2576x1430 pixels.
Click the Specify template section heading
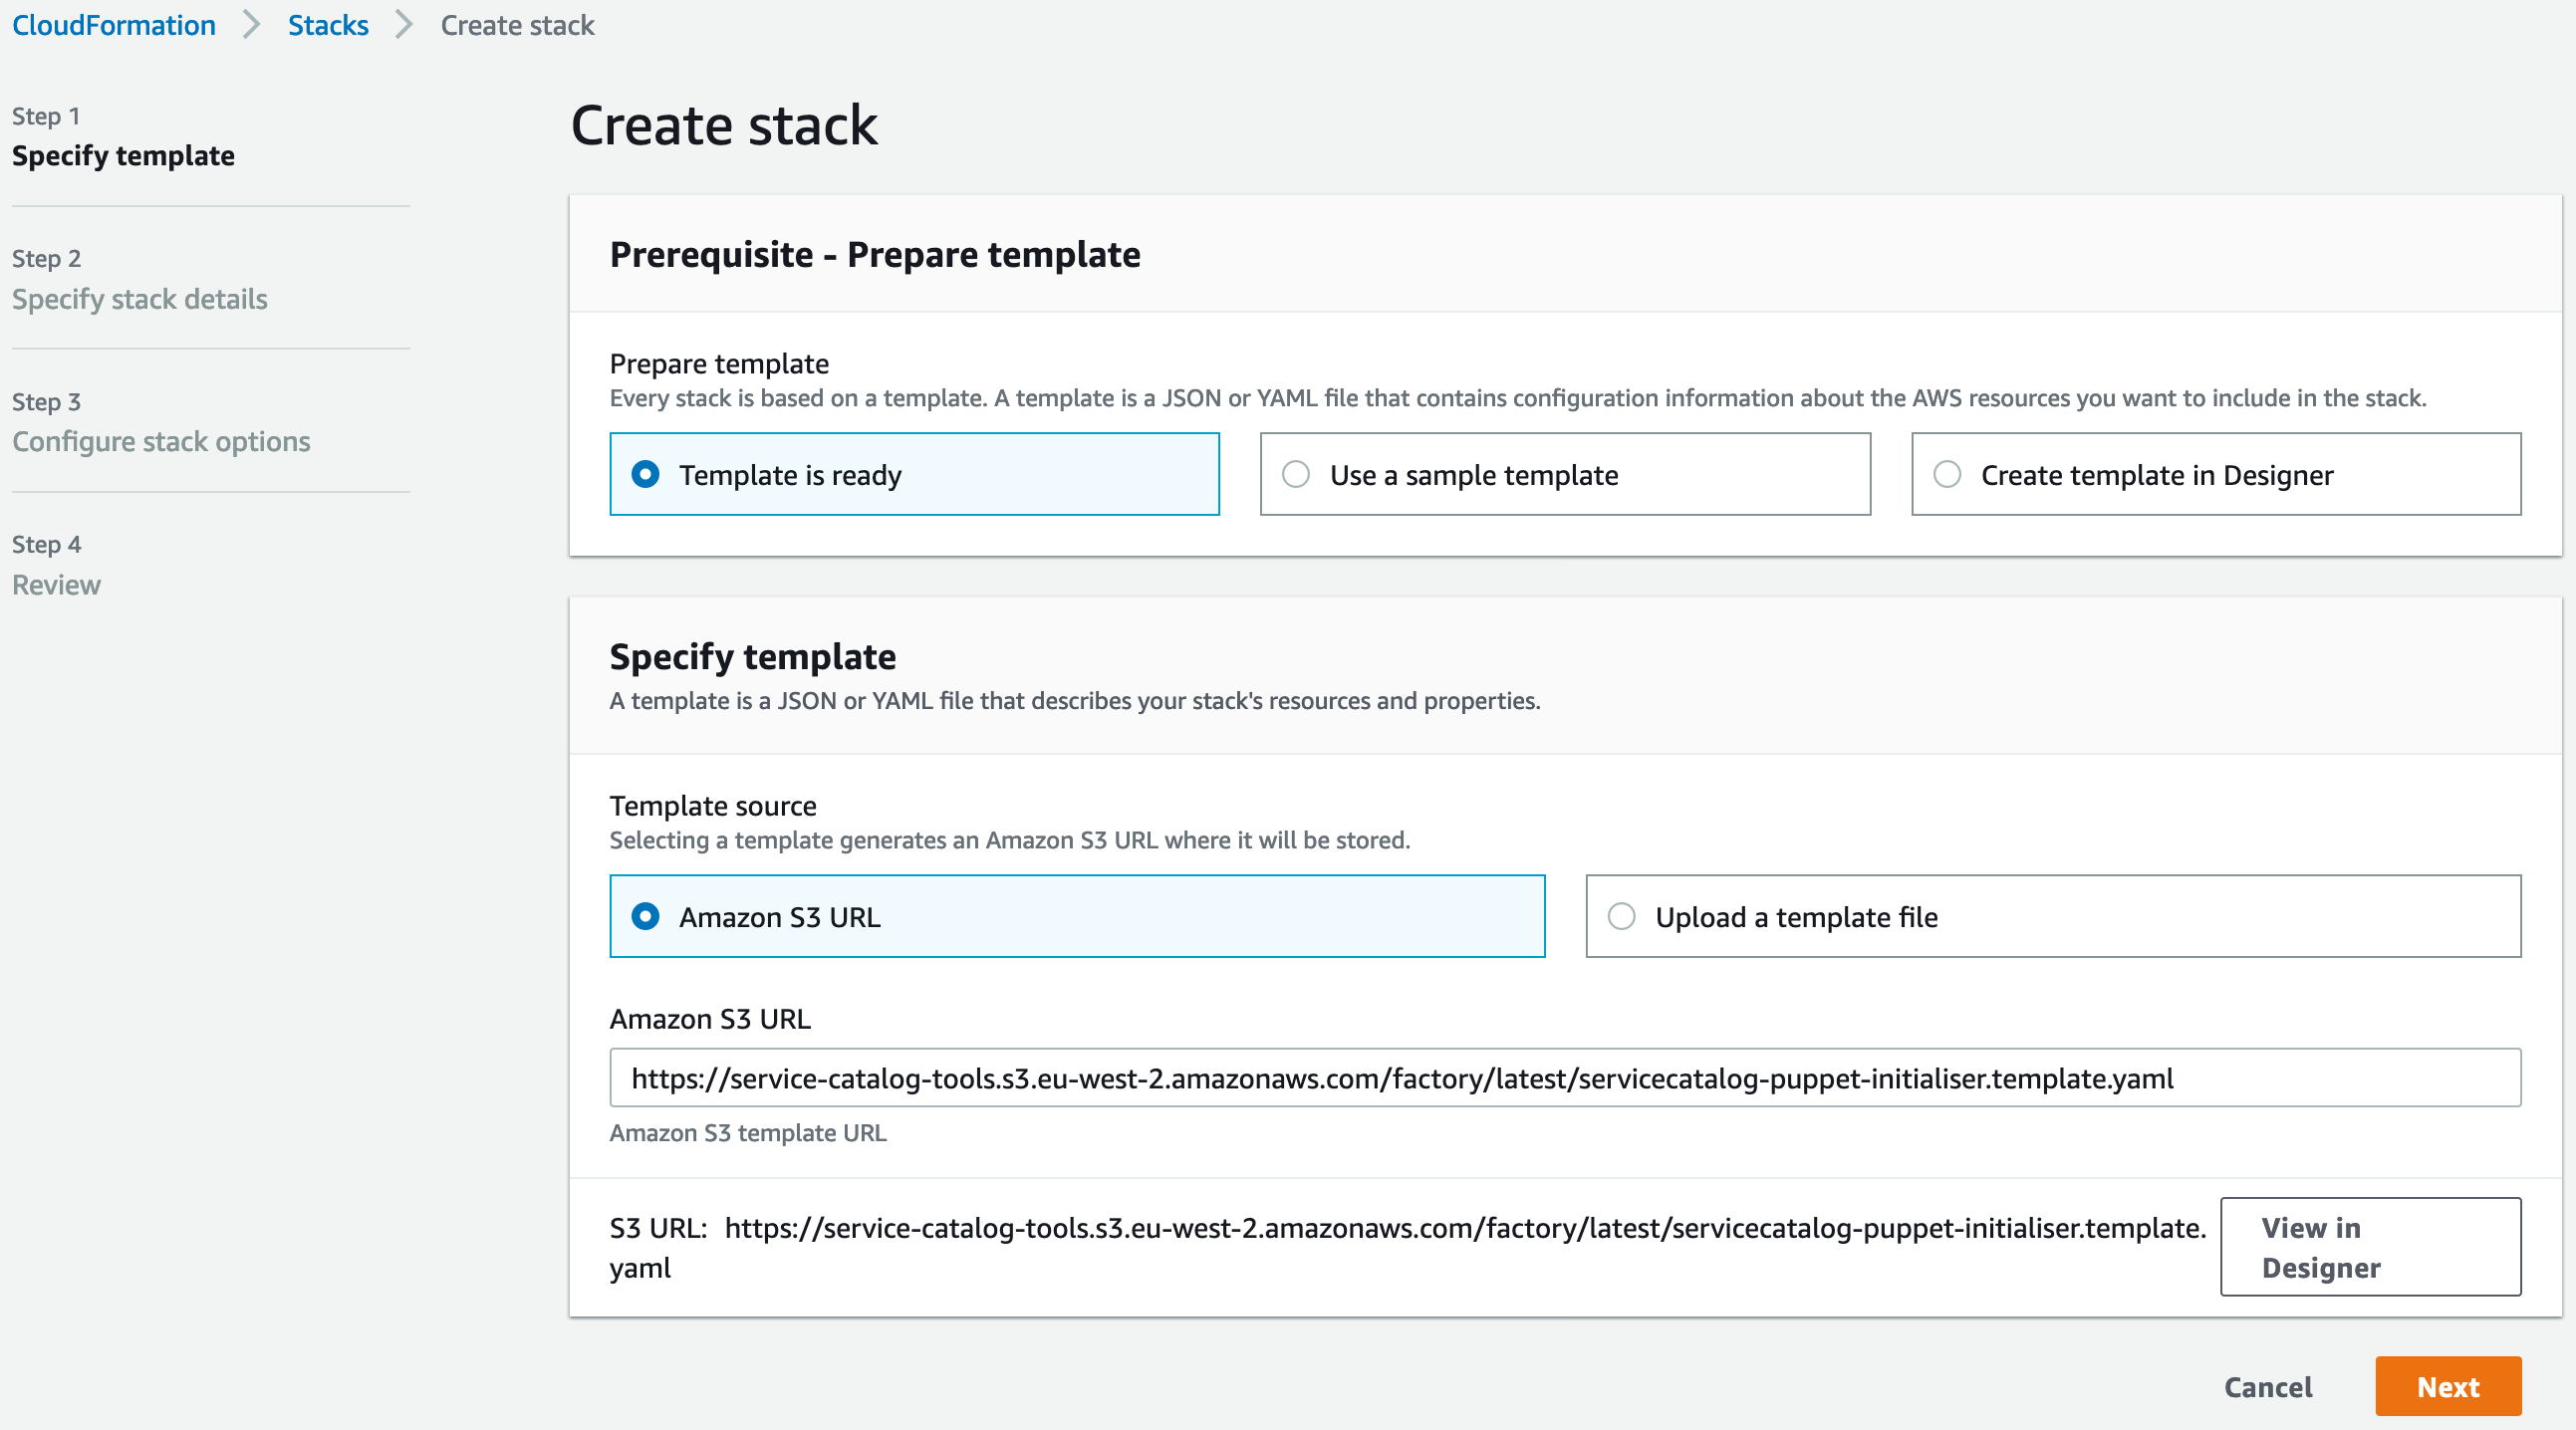tap(753, 657)
